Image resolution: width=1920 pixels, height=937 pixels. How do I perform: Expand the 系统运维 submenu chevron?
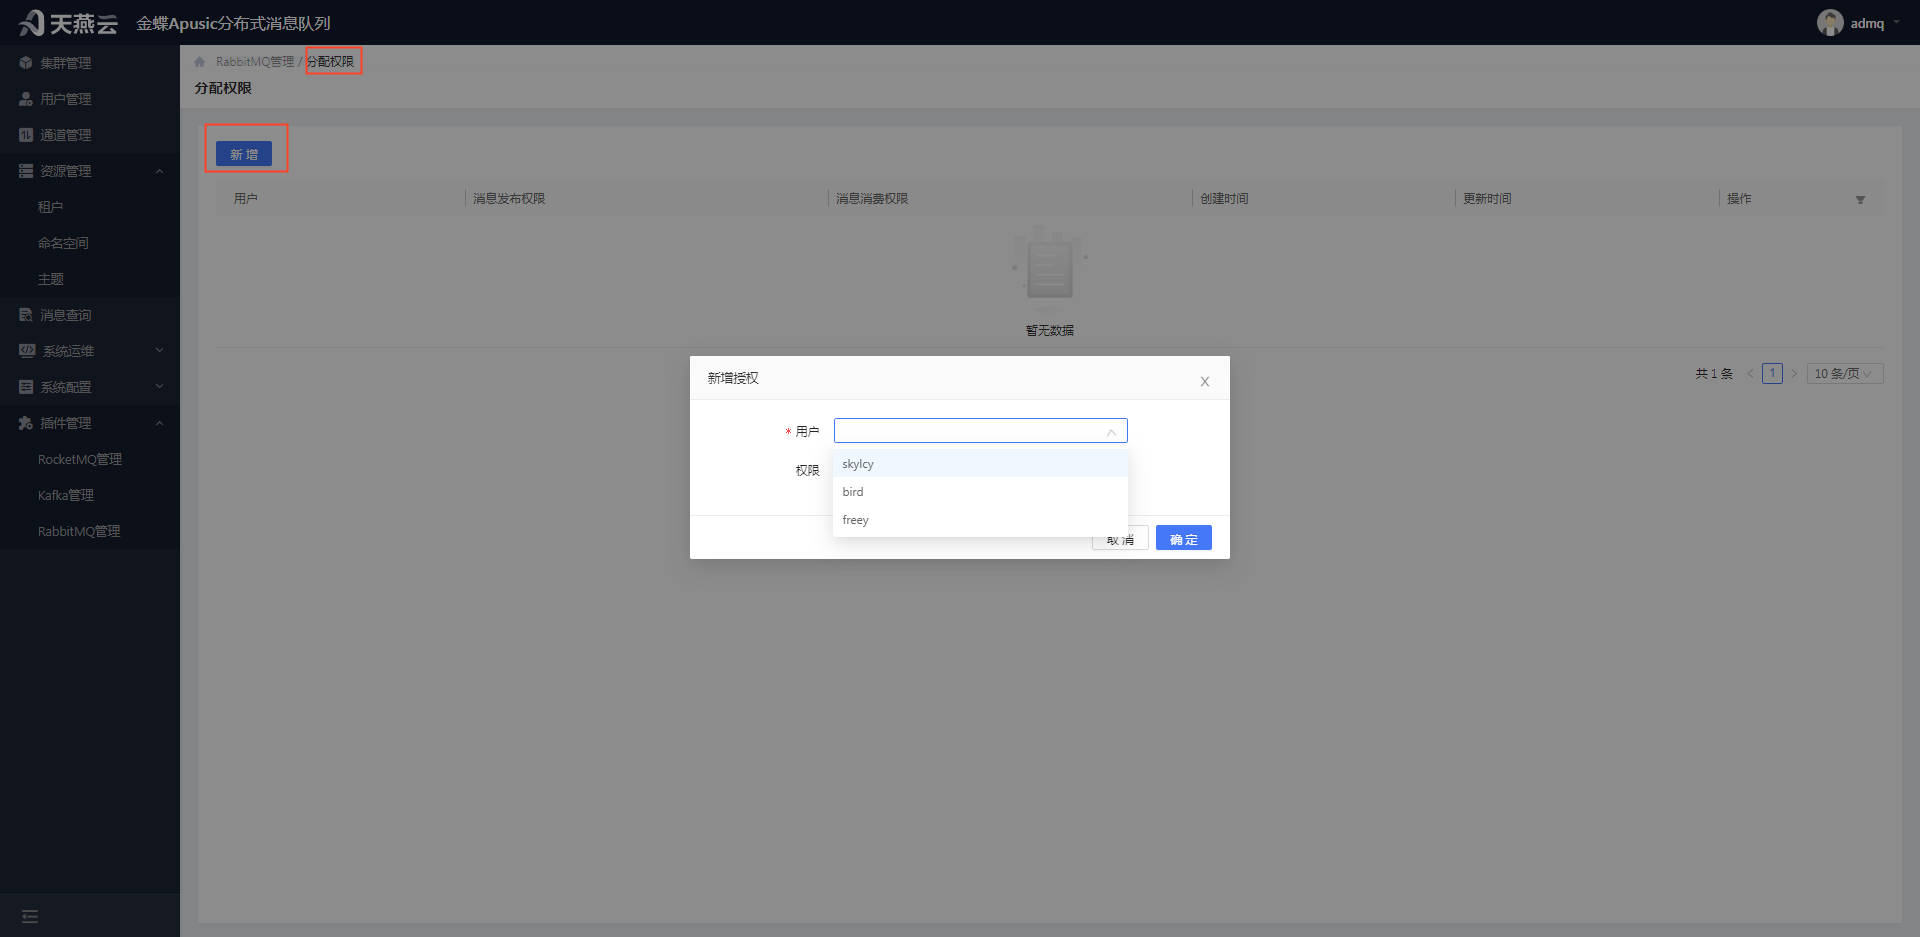click(x=159, y=351)
